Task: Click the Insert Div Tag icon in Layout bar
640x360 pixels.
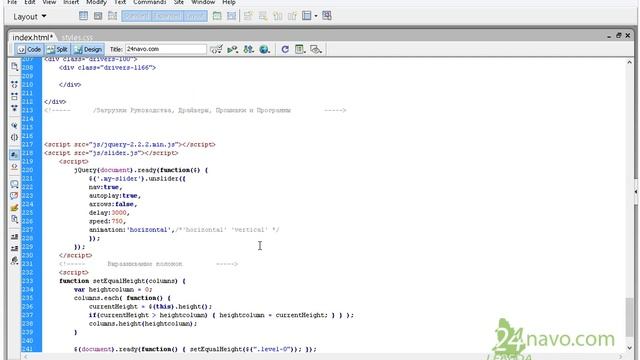Action: pyautogui.click(x=83, y=16)
